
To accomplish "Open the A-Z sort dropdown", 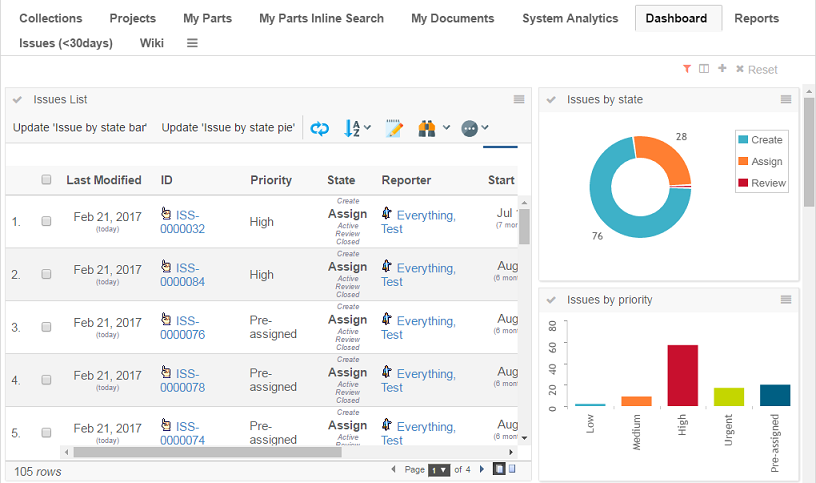I will (x=357, y=128).
